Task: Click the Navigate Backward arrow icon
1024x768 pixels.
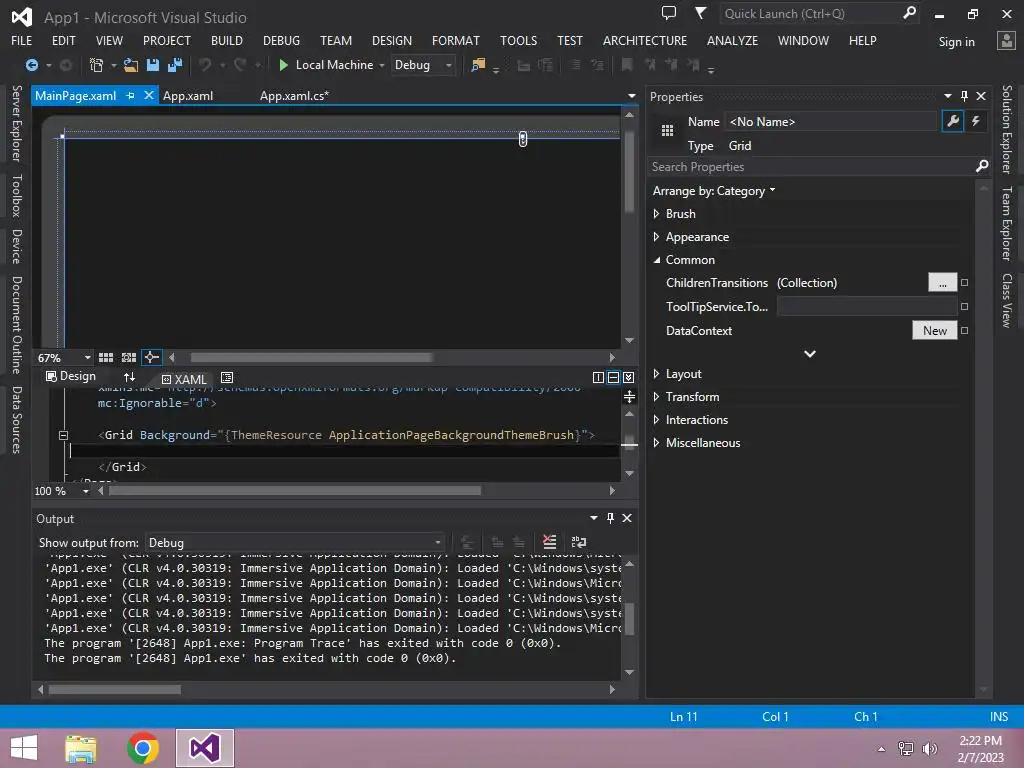Action: [x=31, y=65]
